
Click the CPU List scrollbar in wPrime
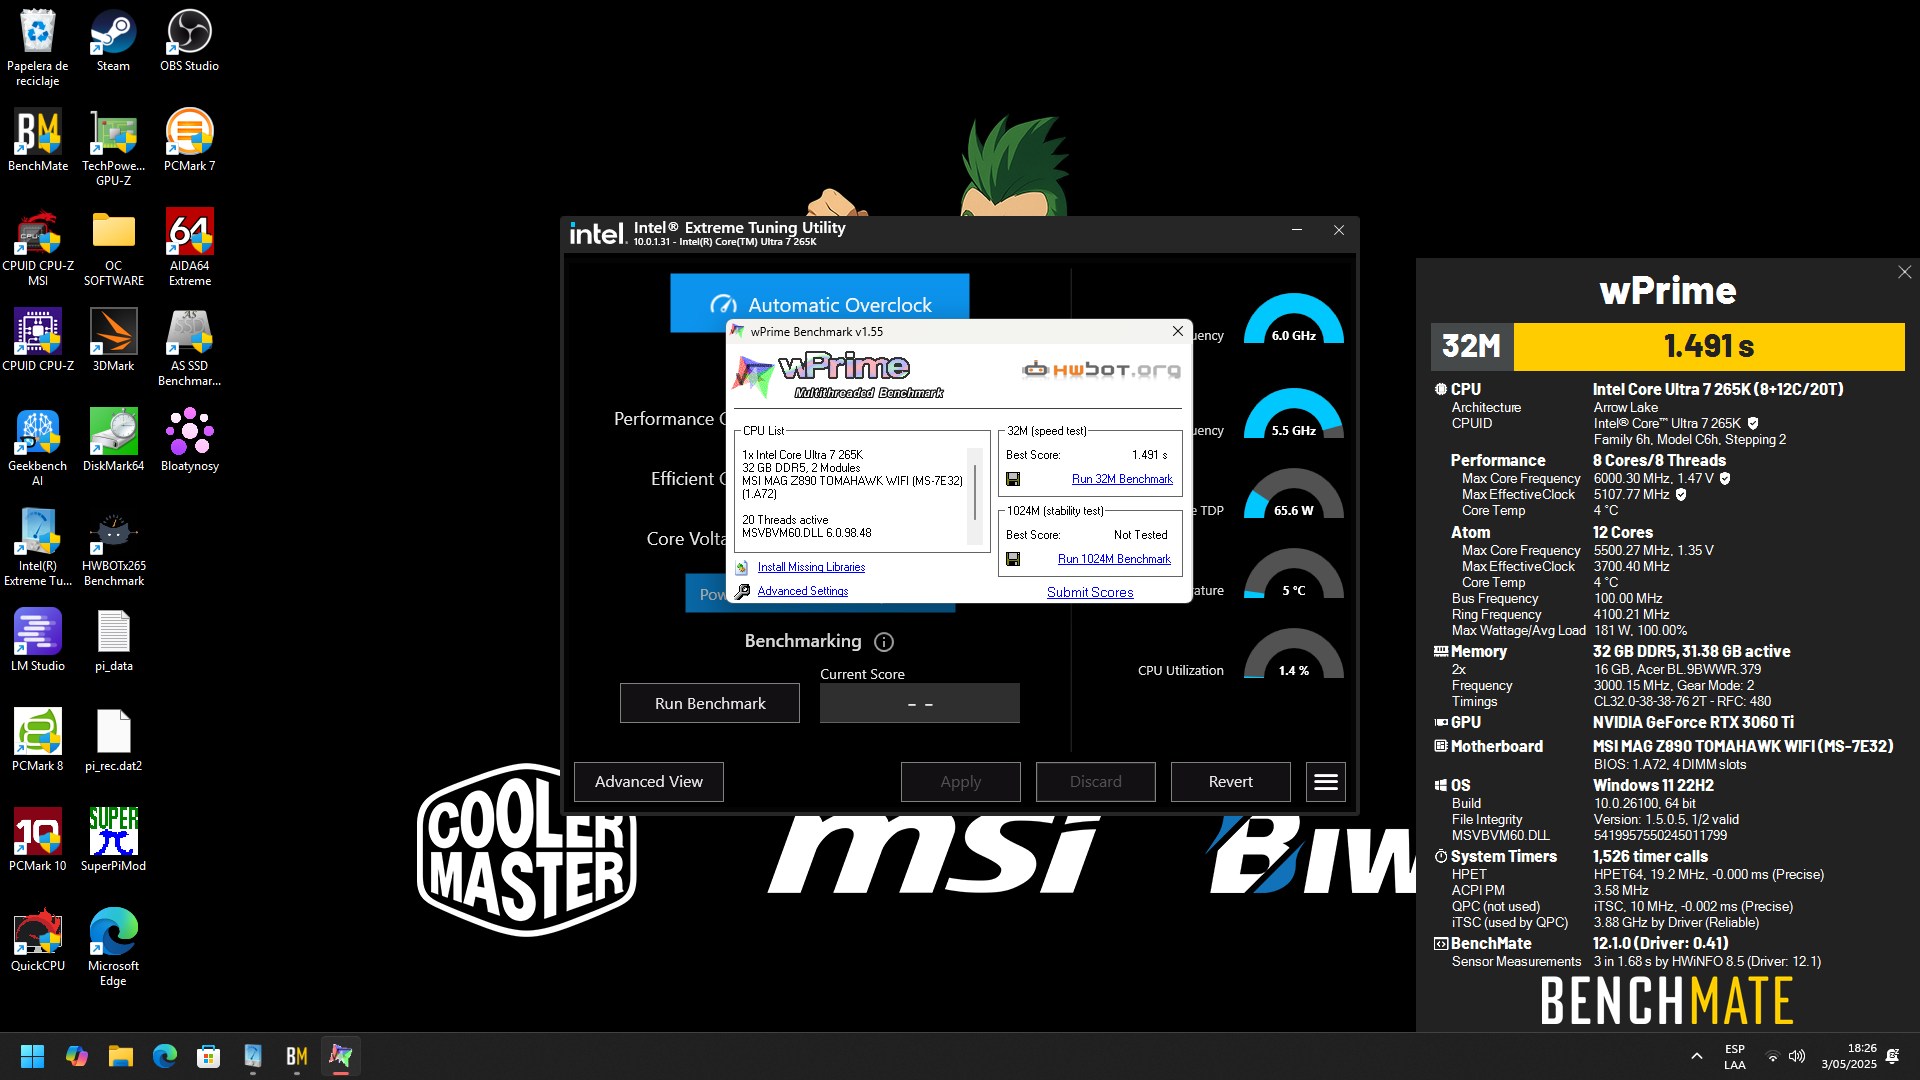coord(975,495)
